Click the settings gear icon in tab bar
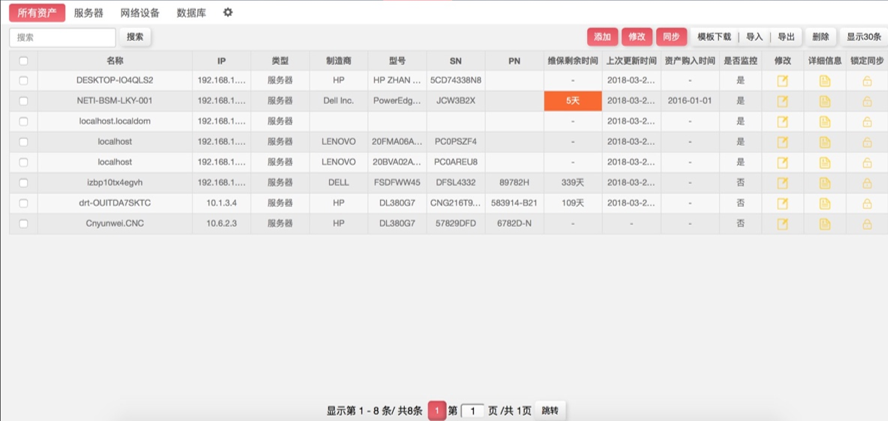 [228, 12]
